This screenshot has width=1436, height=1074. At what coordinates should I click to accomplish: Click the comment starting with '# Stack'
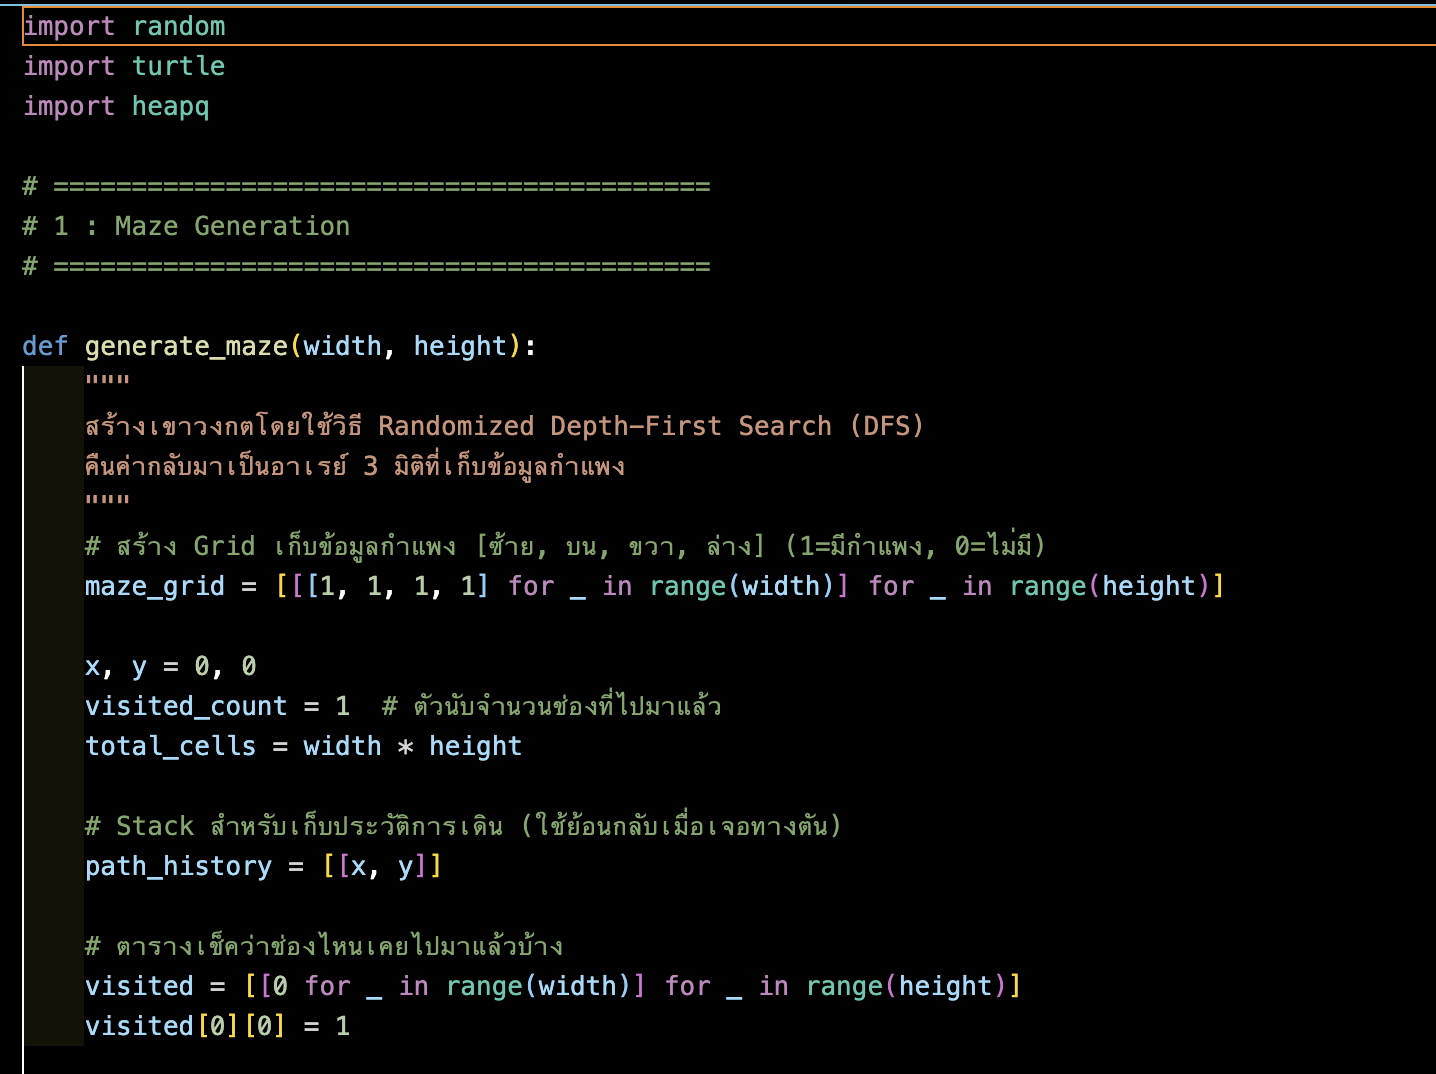coord(463,826)
